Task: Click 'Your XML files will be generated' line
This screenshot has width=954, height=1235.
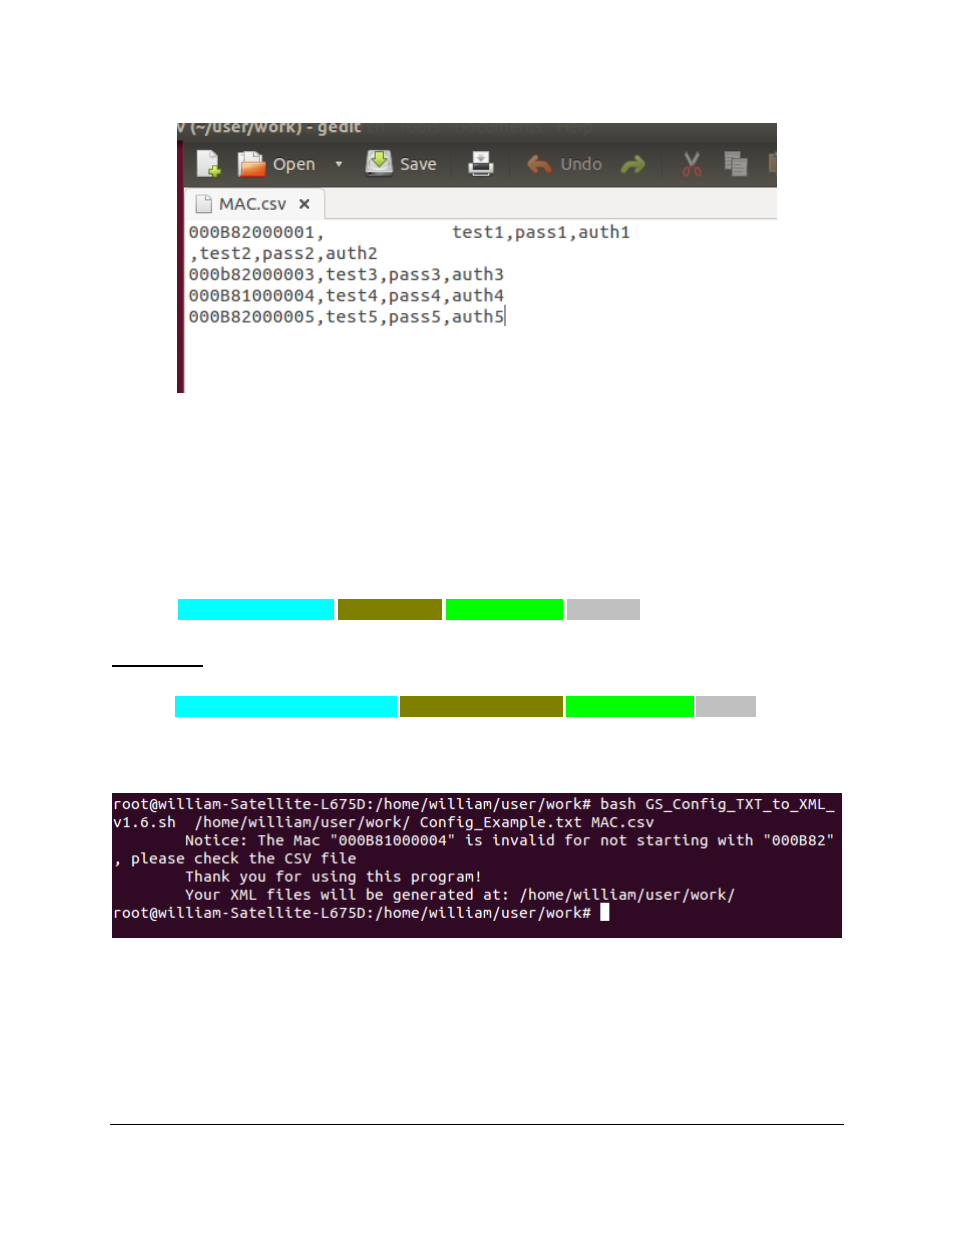Action: click(460, 894)
